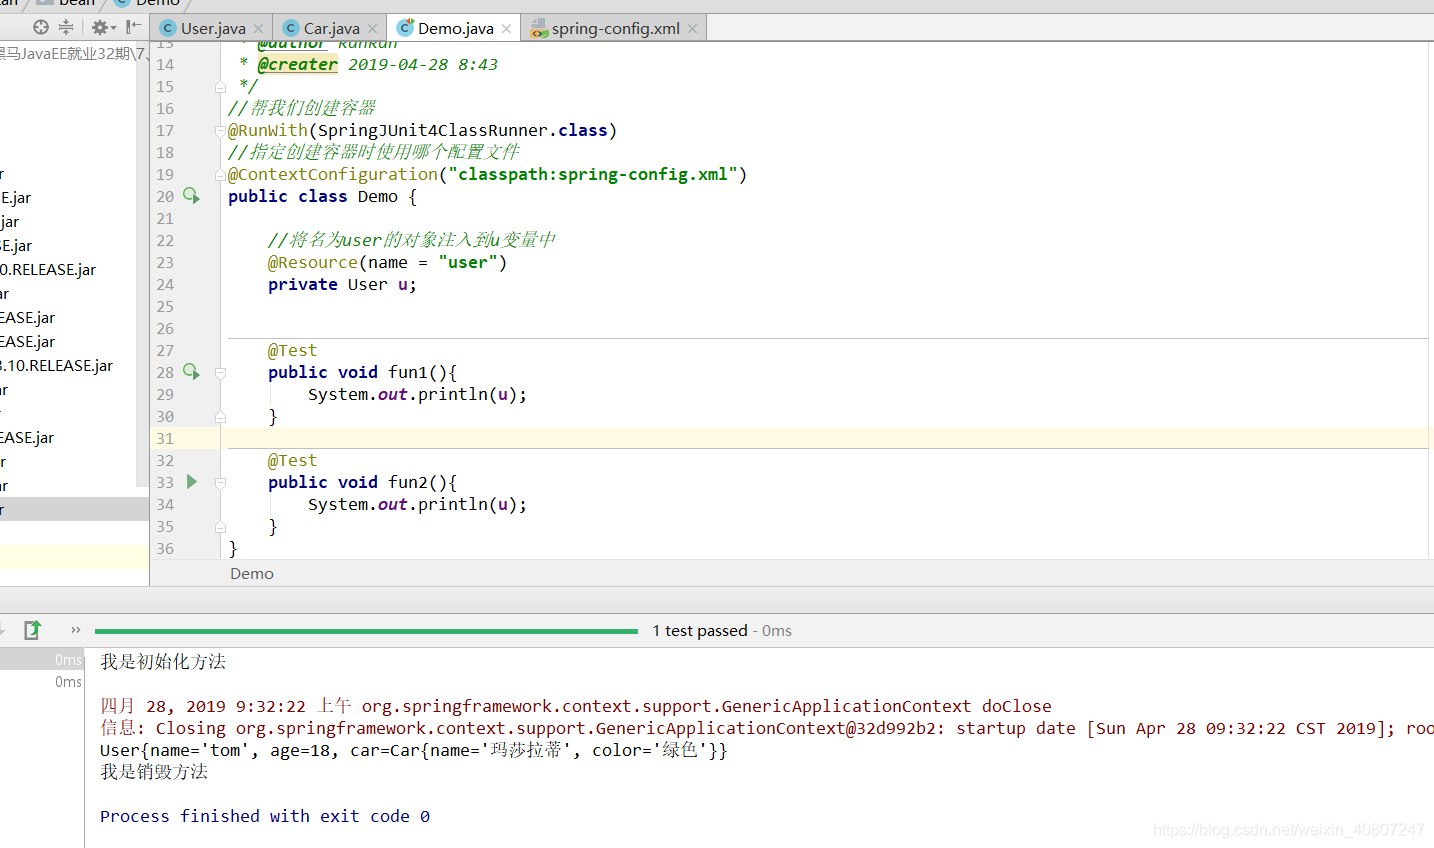Click console line '我是初始化方法'
Image resolution: width=1434 pixels, height=848 pixels.
[163, 661]
